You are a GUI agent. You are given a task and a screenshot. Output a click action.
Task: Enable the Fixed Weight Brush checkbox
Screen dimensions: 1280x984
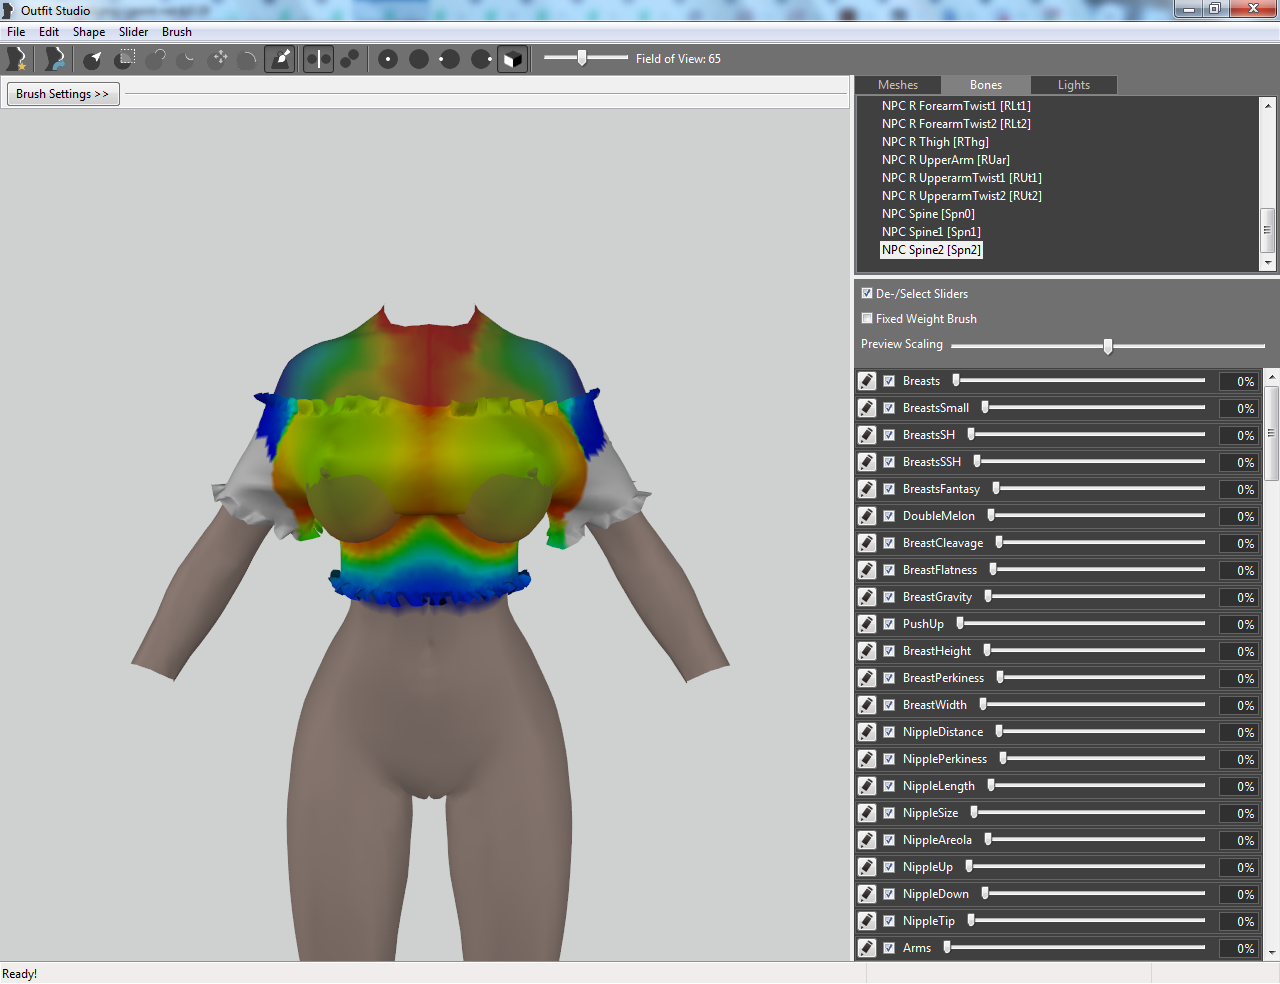click(x=867, y=319)
